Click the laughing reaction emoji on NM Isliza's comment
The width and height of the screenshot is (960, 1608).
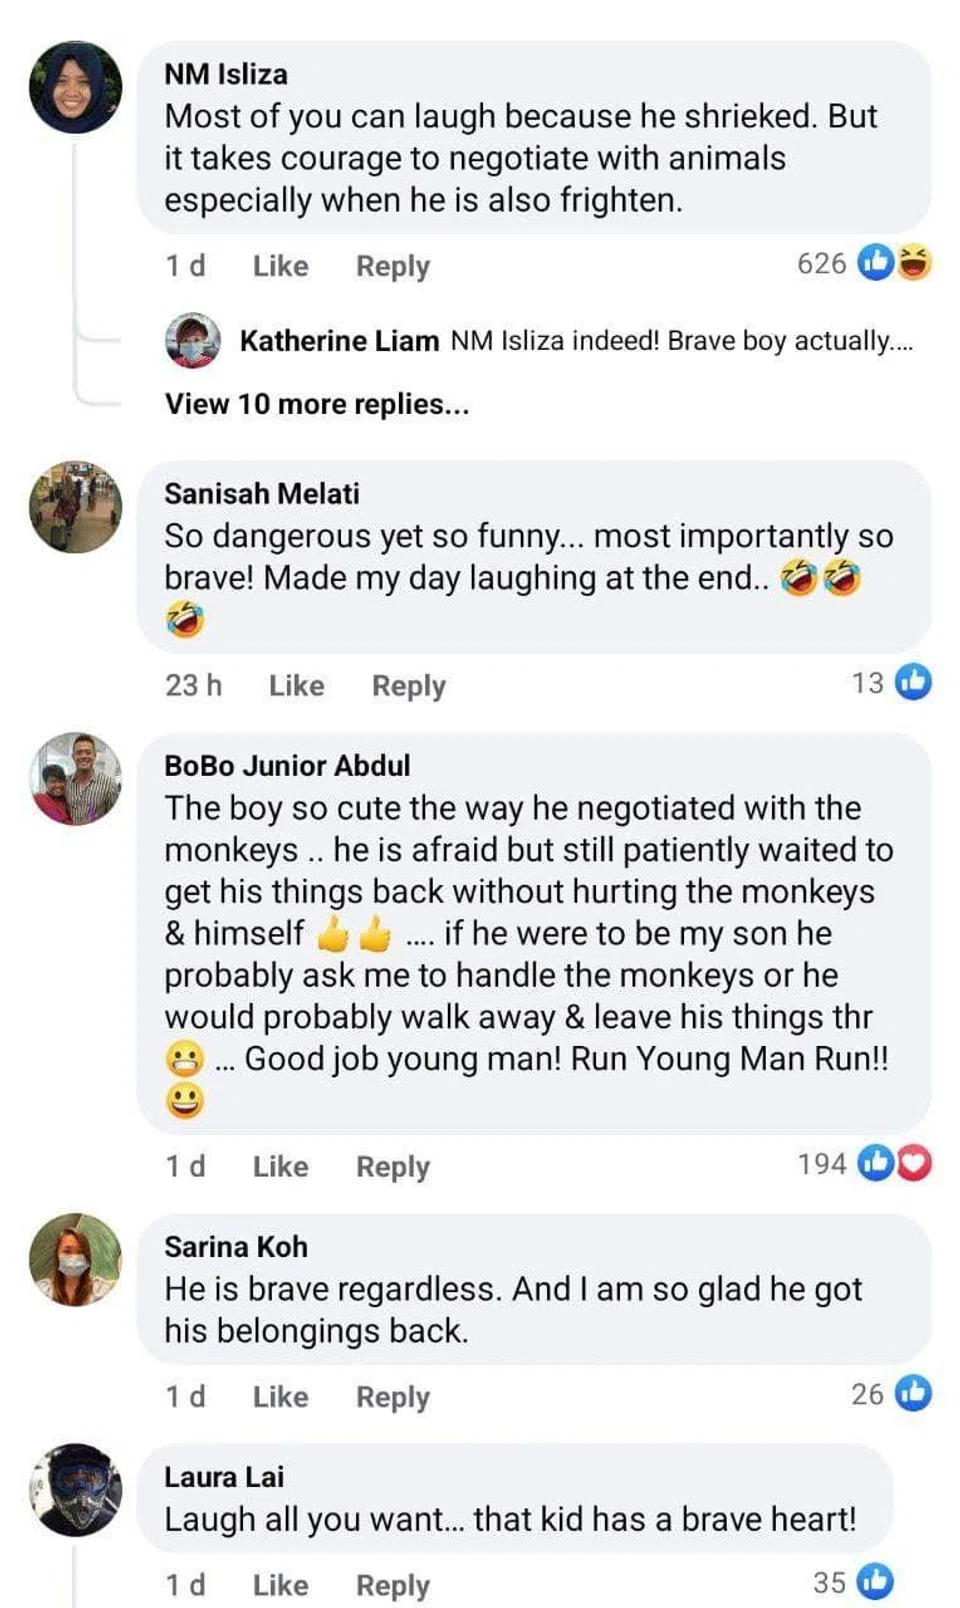(x=914, y=263)
